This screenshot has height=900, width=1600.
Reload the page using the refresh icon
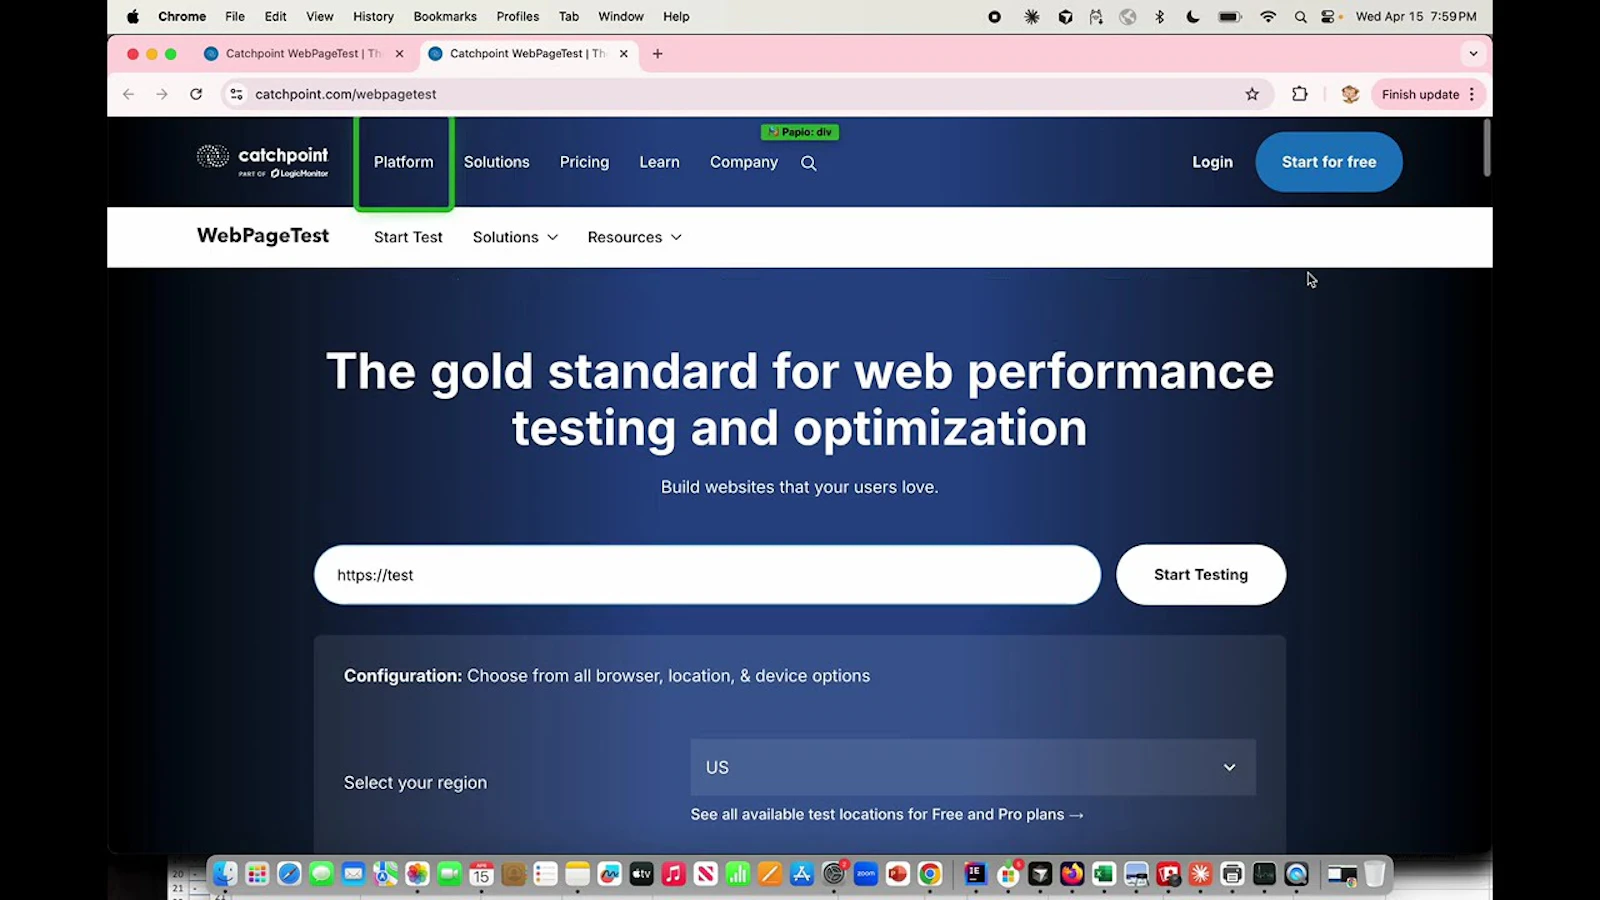tap(196, 93)
